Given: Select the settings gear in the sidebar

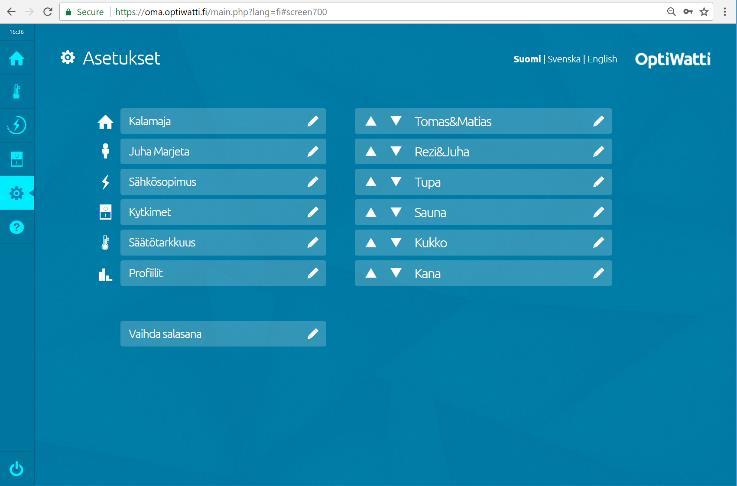Looking at the screenshot, I should (16, 193).
